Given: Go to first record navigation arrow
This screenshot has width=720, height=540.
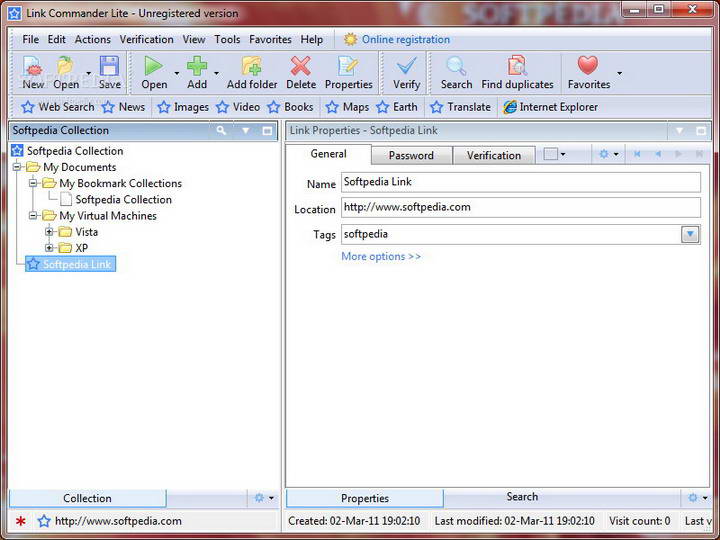Looking at the screenshot, I should [637, 154].
